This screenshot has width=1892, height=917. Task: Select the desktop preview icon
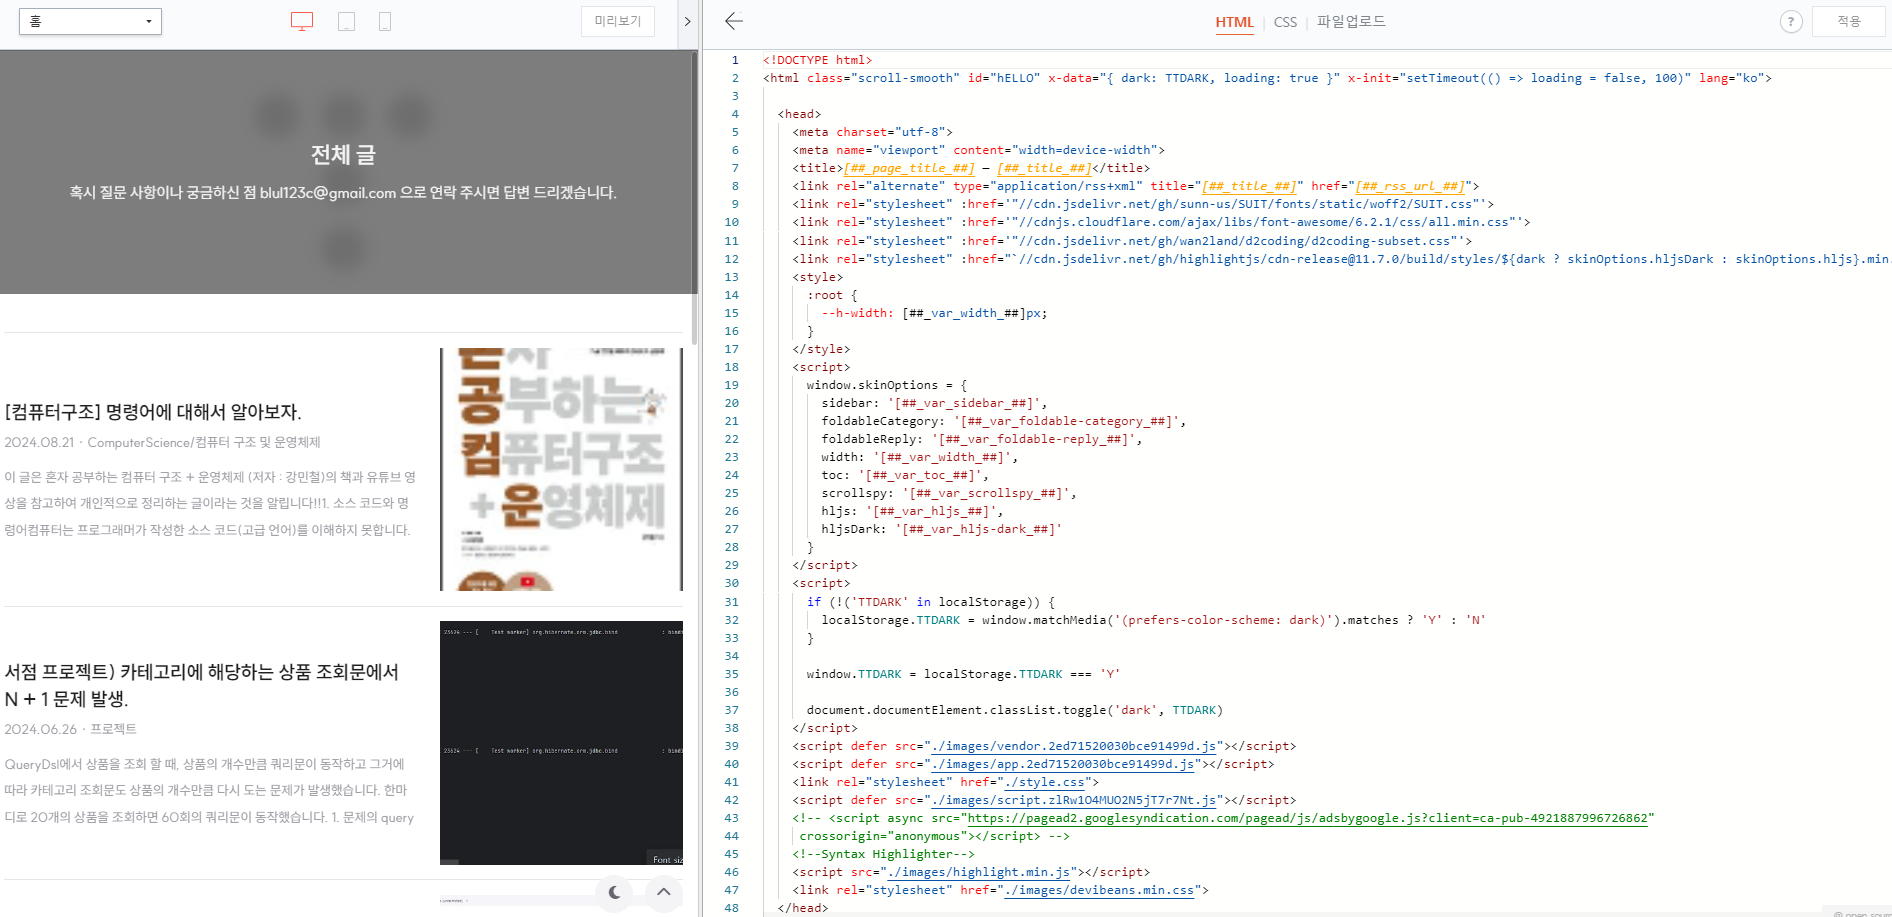point(302,21)
